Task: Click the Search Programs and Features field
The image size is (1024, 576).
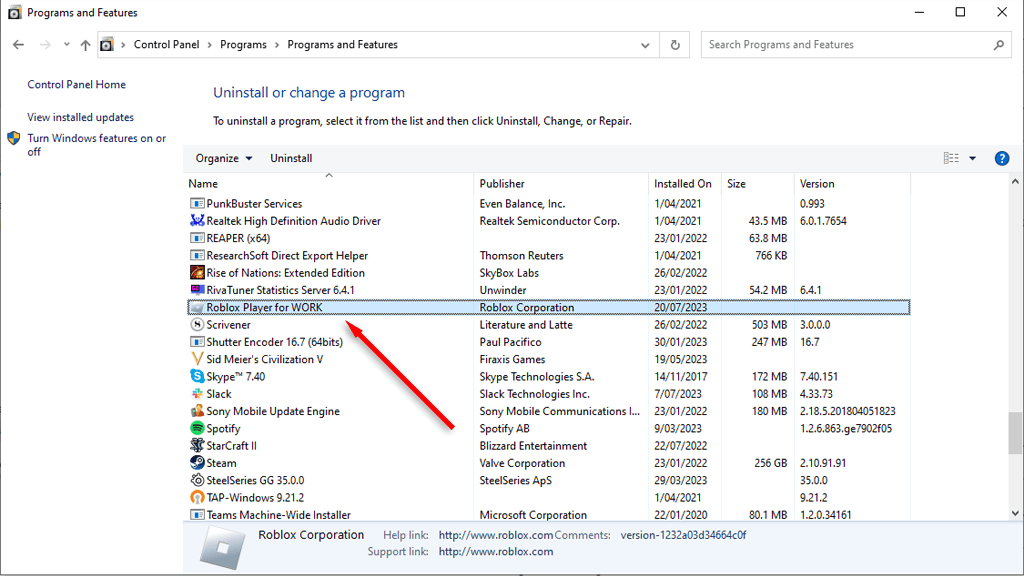Action: (848, 45)
